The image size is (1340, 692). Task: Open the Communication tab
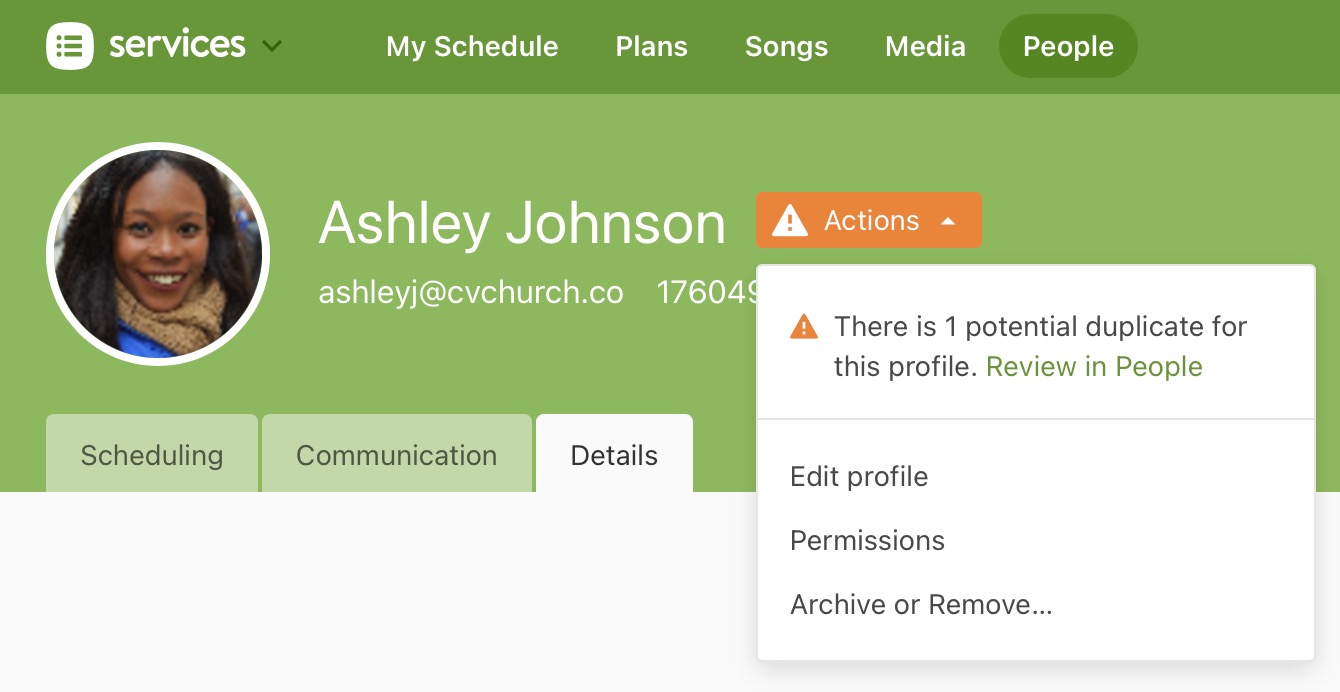(396, 455)
